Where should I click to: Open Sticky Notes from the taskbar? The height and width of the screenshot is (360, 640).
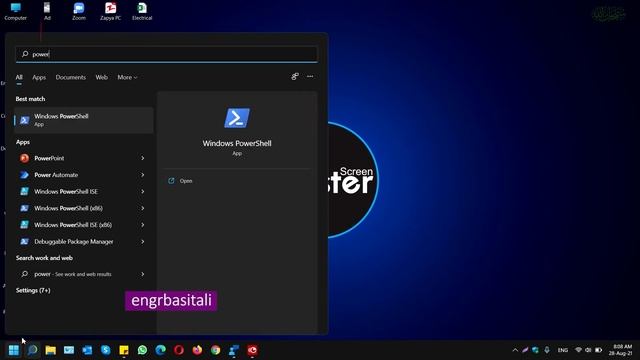point(124,350)
